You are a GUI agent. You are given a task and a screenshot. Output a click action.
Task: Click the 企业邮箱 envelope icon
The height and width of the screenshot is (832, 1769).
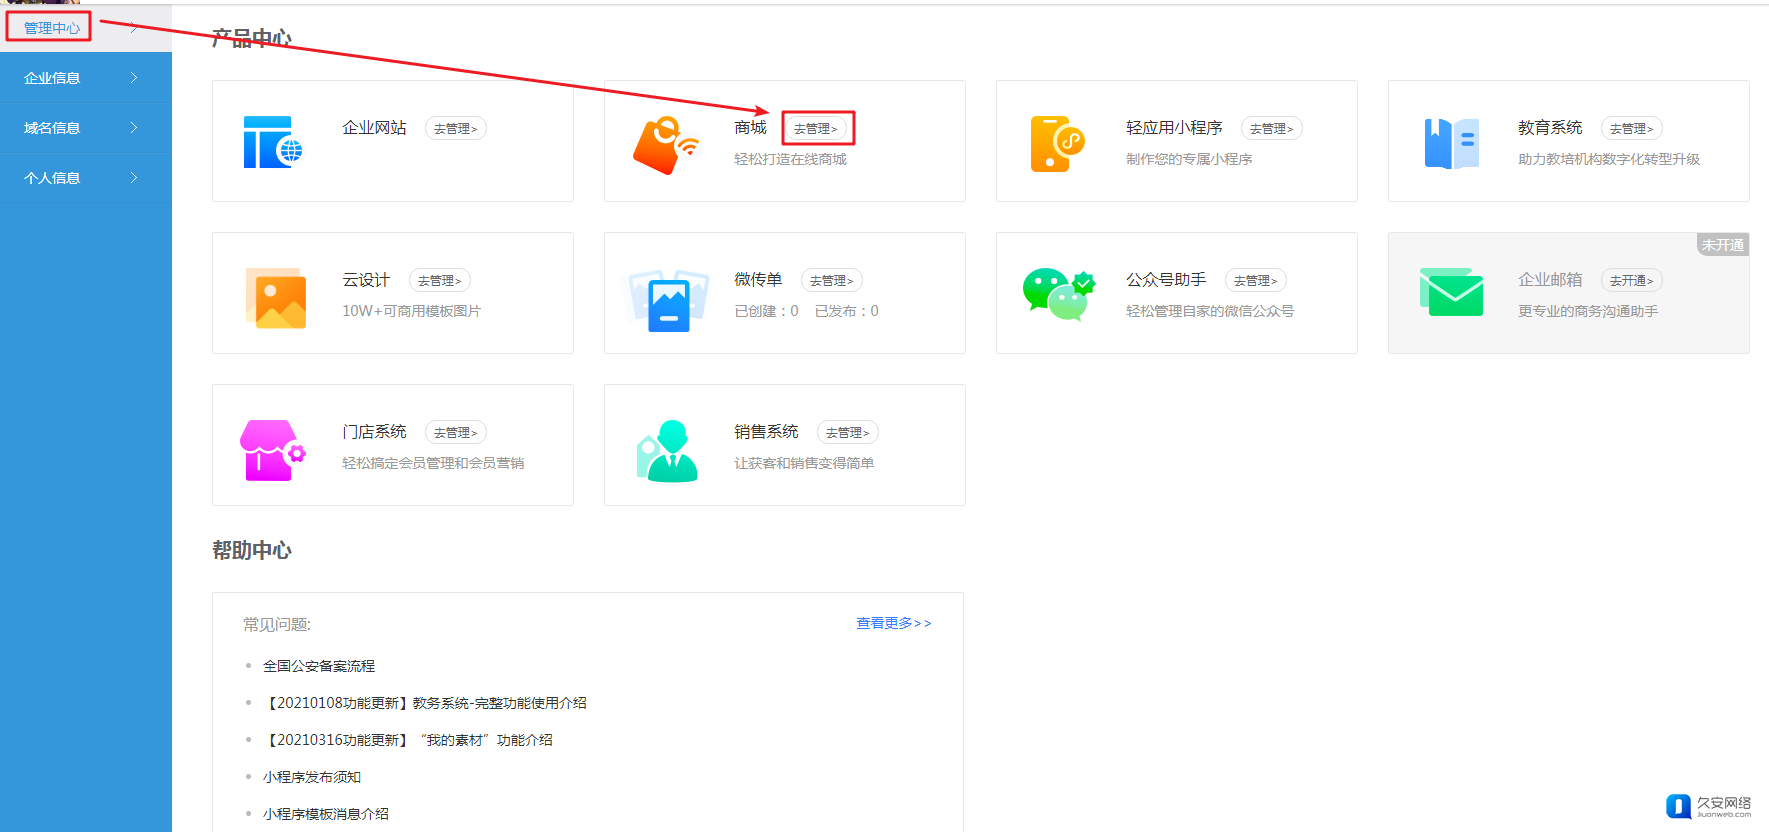coord(1450,292)
